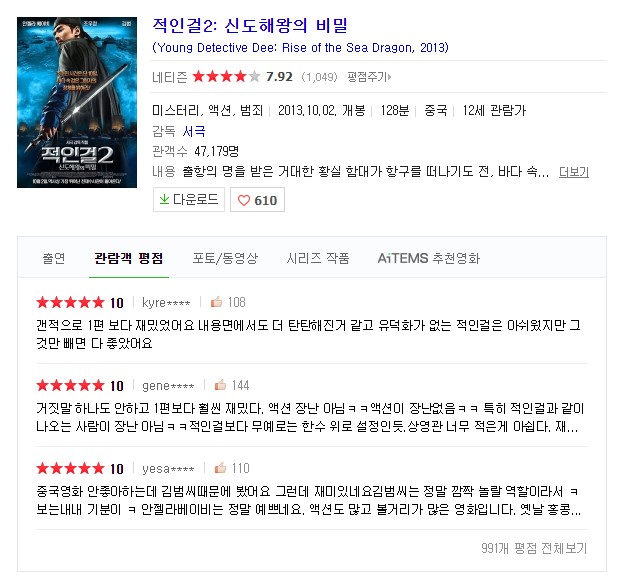Click director name 서극 link

(x=194, y=131)
